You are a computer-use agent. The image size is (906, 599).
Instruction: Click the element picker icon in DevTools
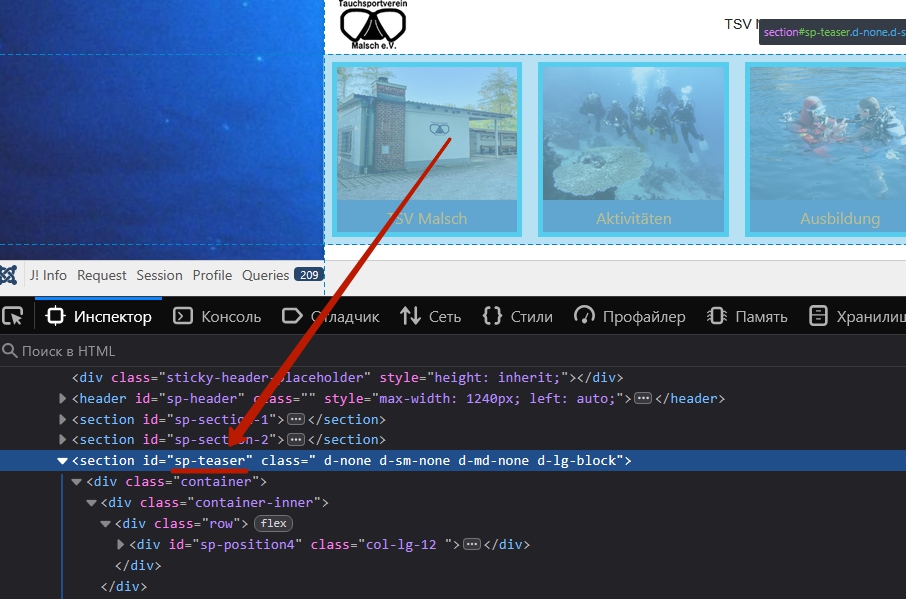[13, 316]
